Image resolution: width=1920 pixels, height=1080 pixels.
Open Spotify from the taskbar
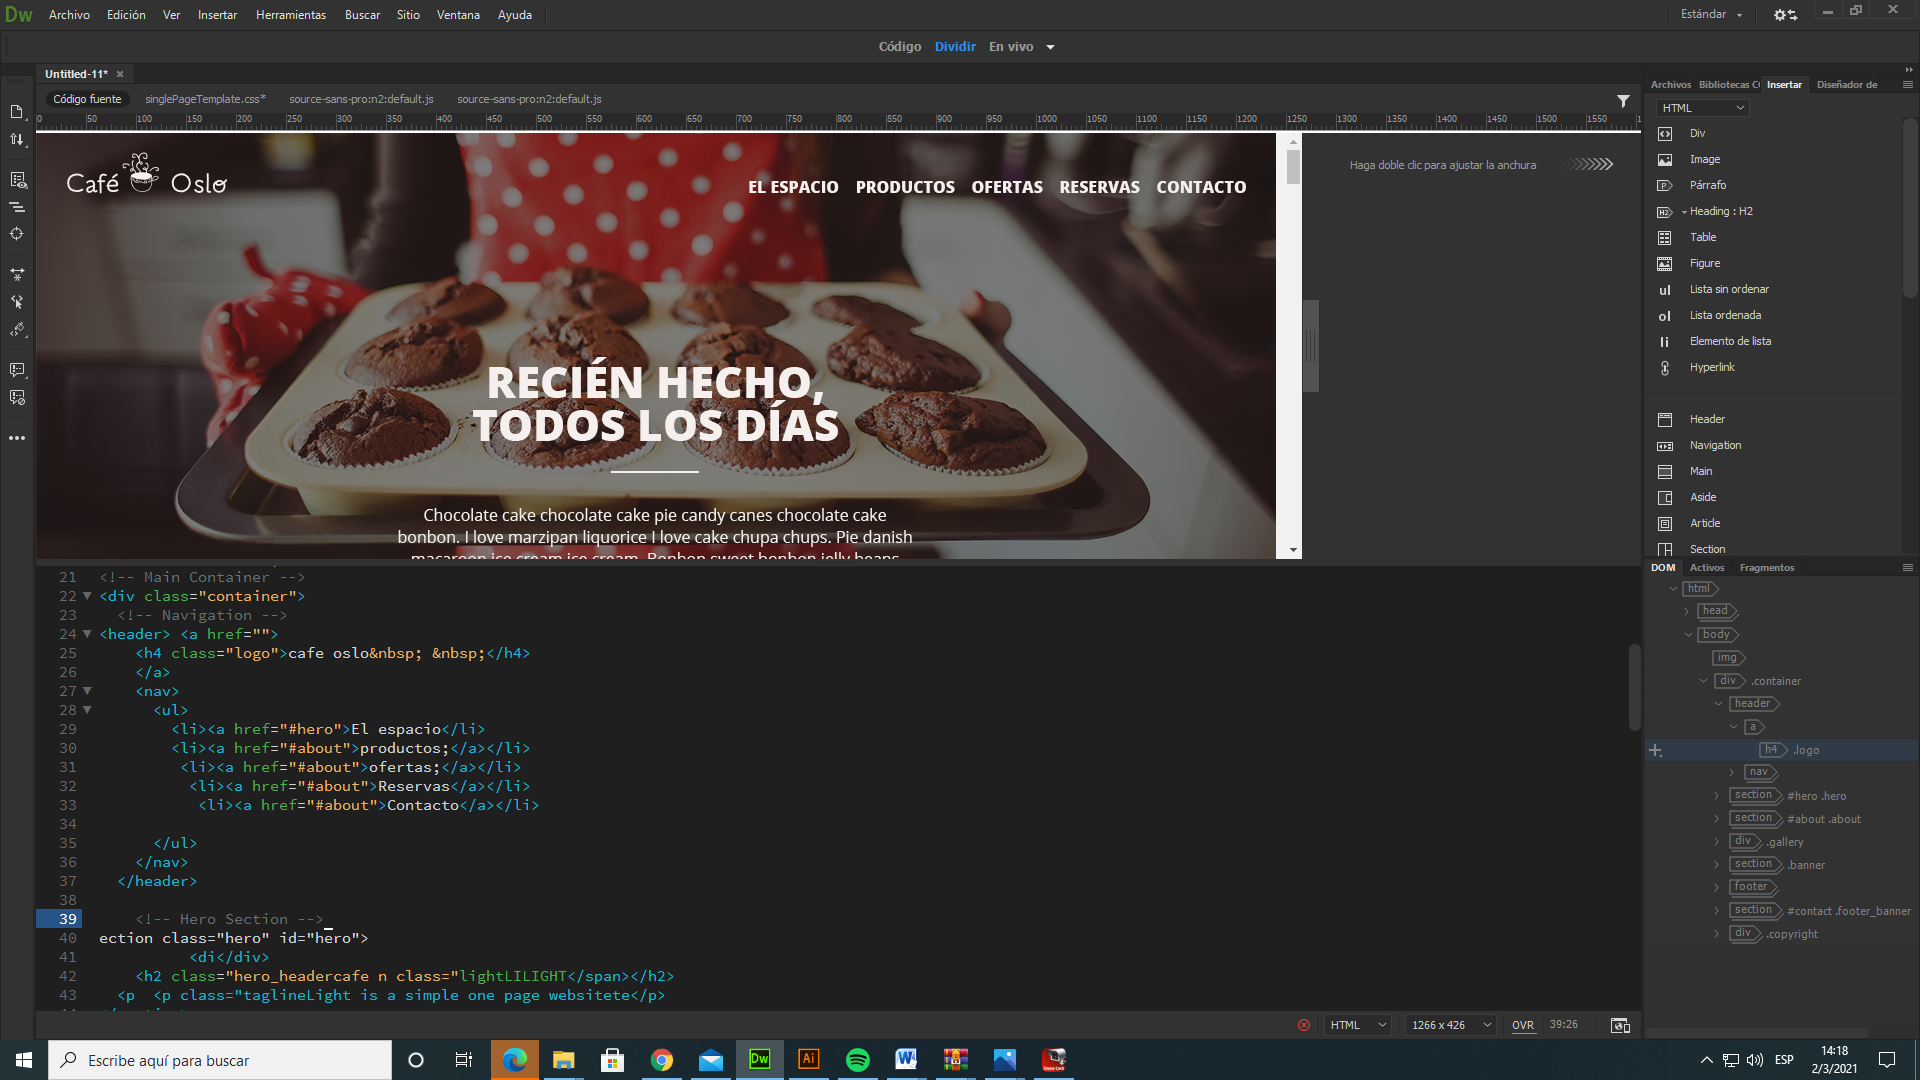pos(858,1060)
